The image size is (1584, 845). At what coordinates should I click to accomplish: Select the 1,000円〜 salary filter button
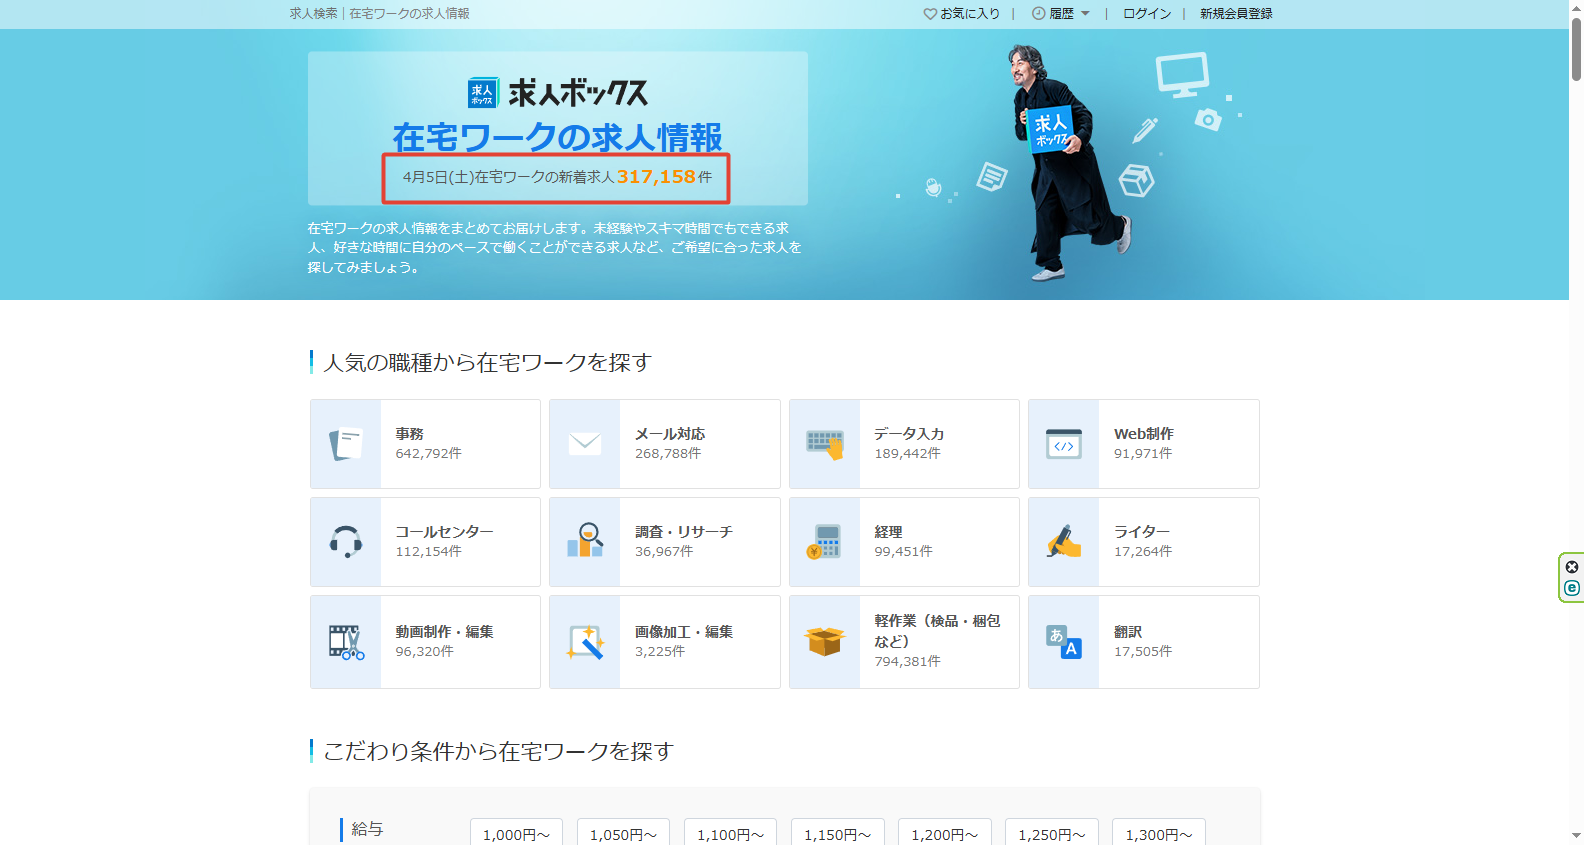coord(516,834)
